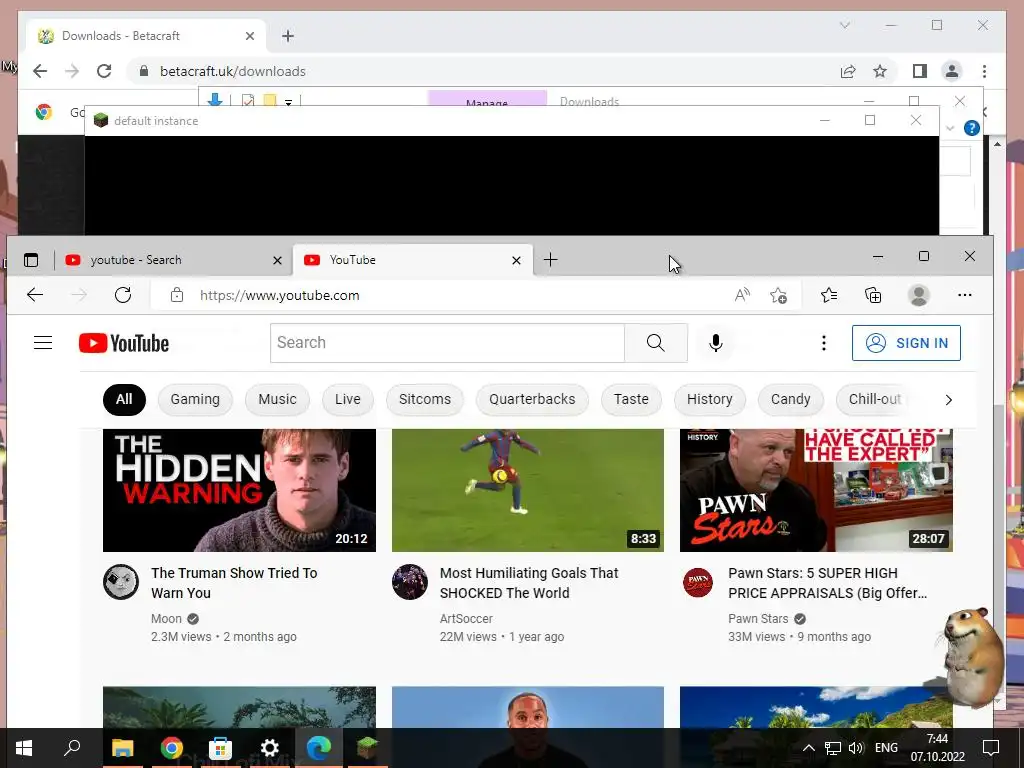Open the Windows Start menu
The height and width of the screenshot is (768, 1024).
24,748
